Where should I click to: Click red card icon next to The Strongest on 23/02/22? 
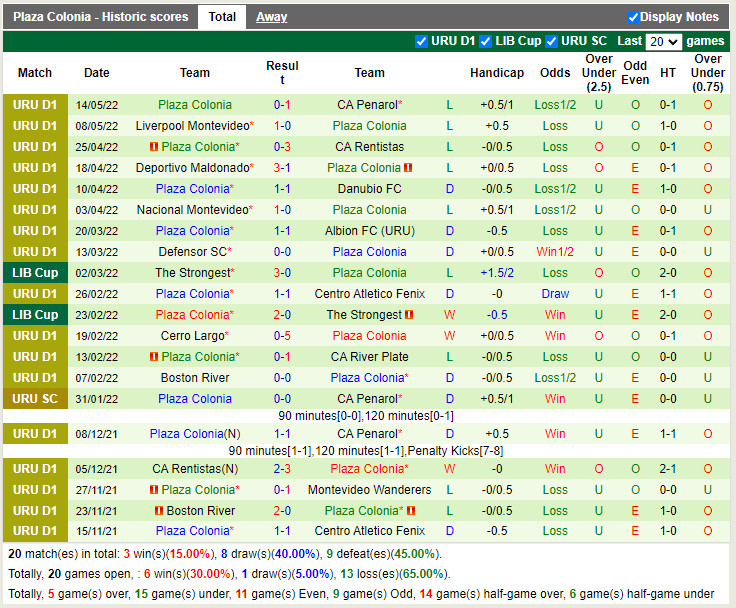point(409,315)
